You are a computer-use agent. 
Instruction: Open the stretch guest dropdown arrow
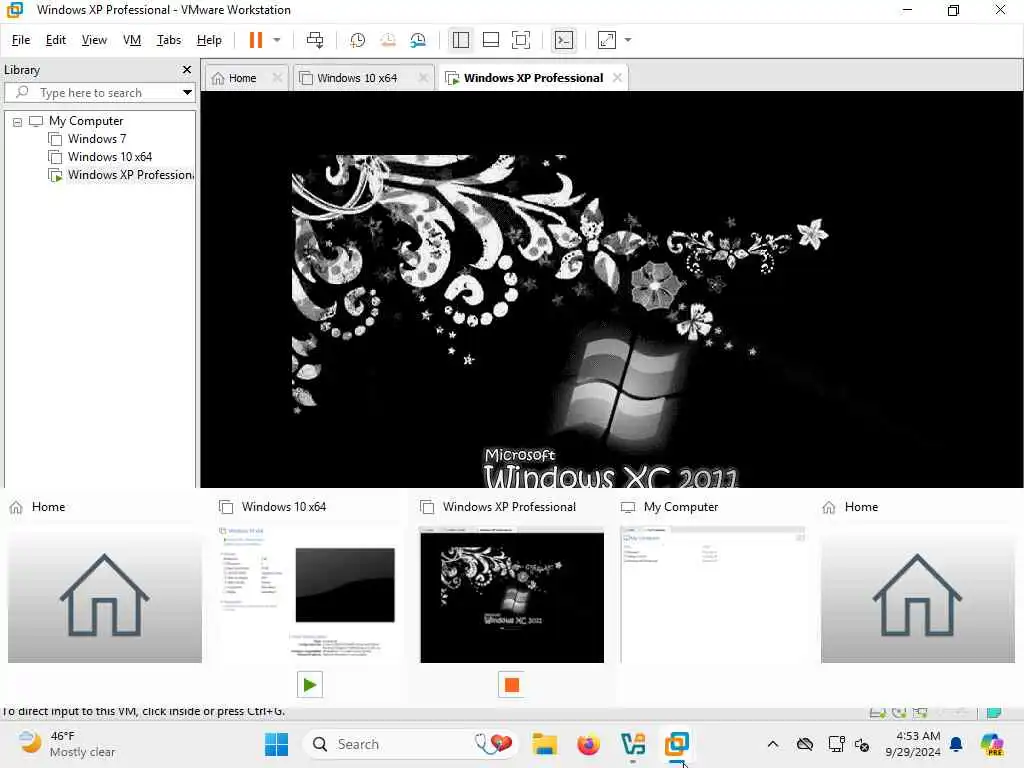[628, 40]
